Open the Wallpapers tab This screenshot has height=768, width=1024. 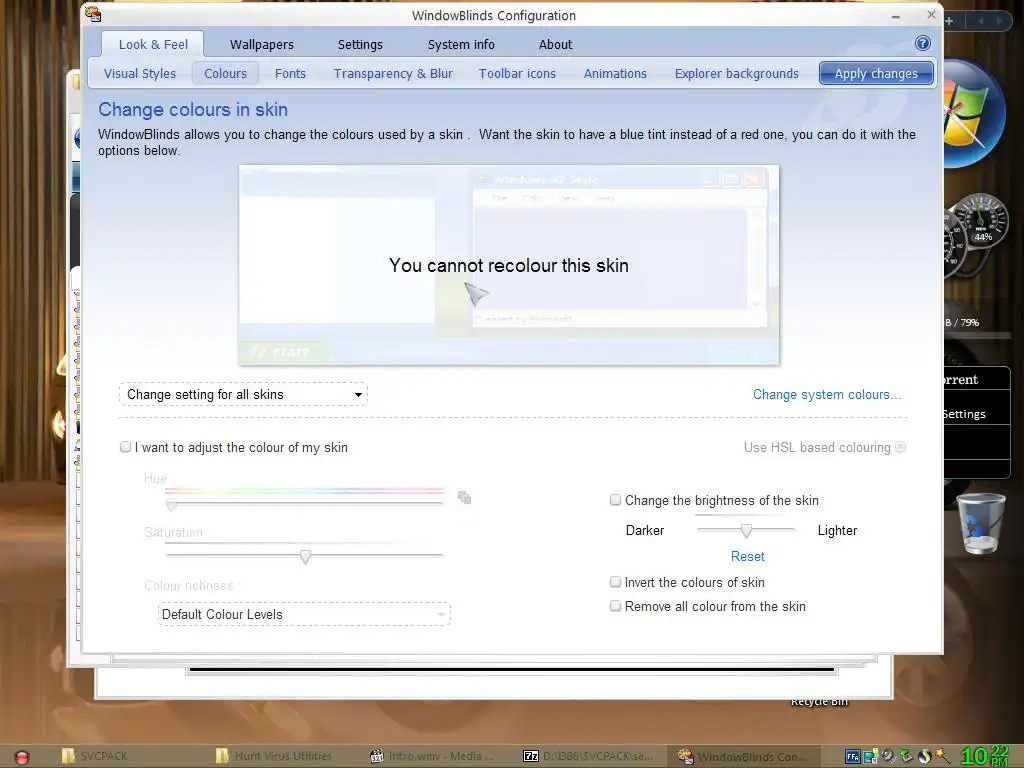tap(262, 44)
